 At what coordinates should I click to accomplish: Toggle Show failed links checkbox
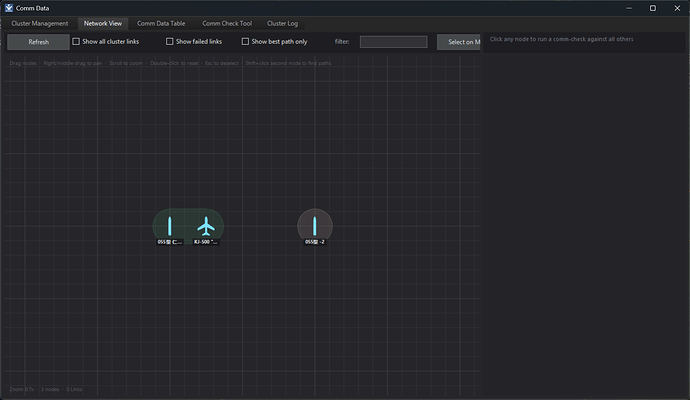pyautogui.click(x=169, y=41)
